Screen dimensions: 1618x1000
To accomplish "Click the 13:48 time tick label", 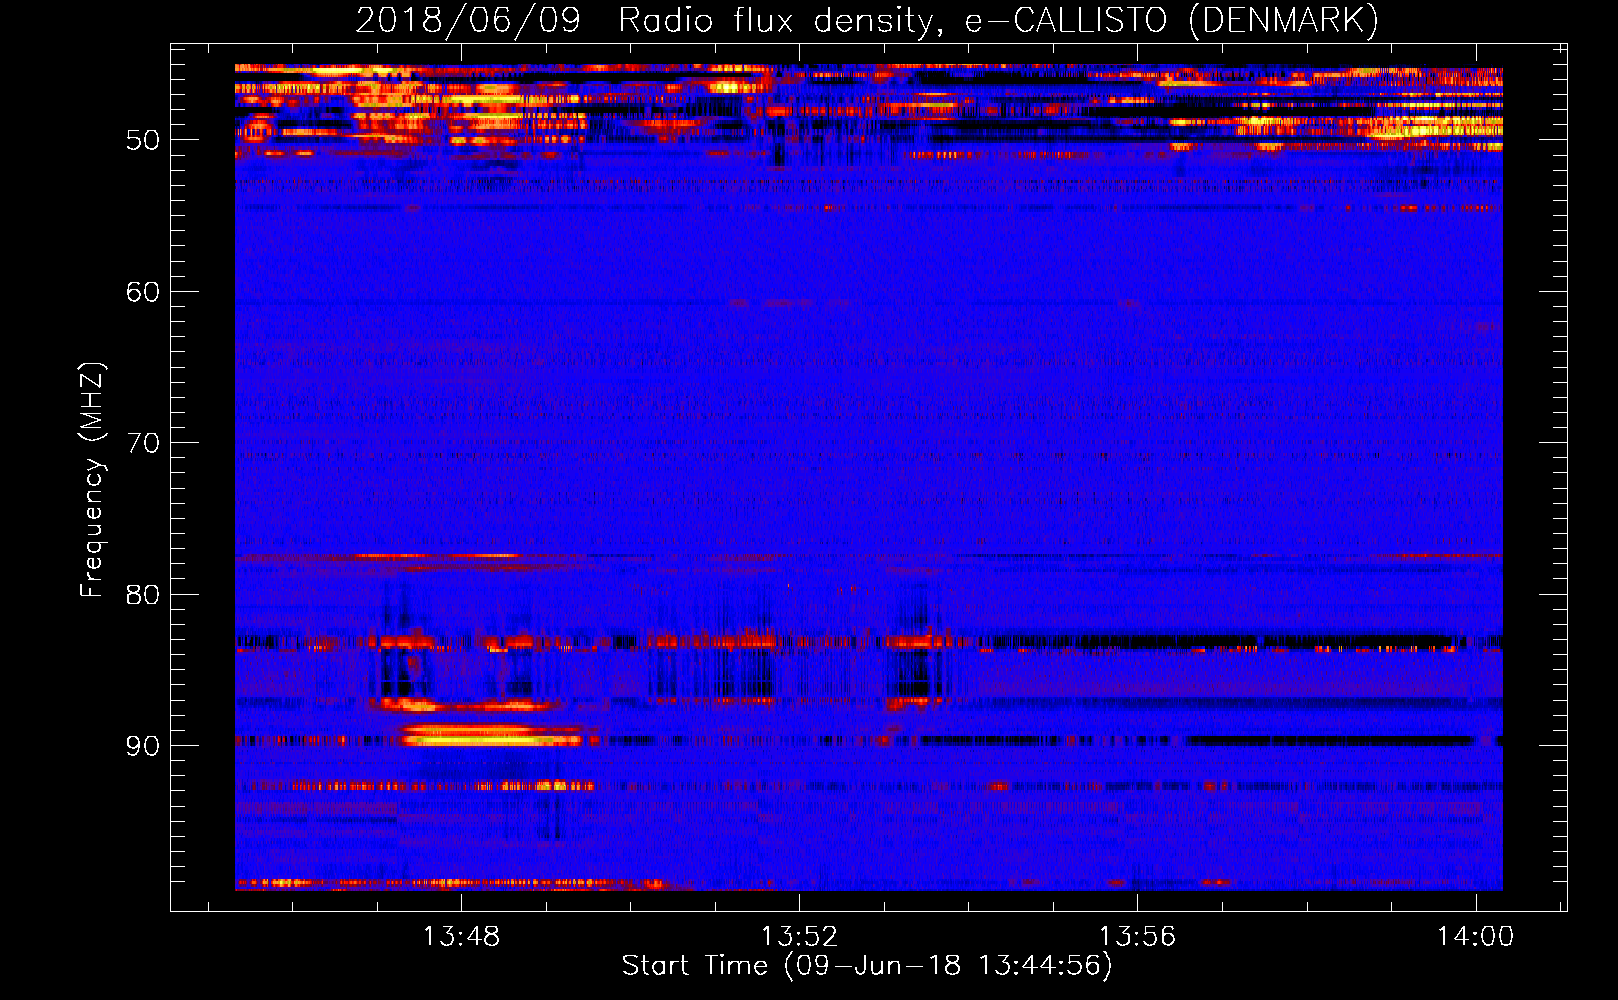I will pos(461,937).
